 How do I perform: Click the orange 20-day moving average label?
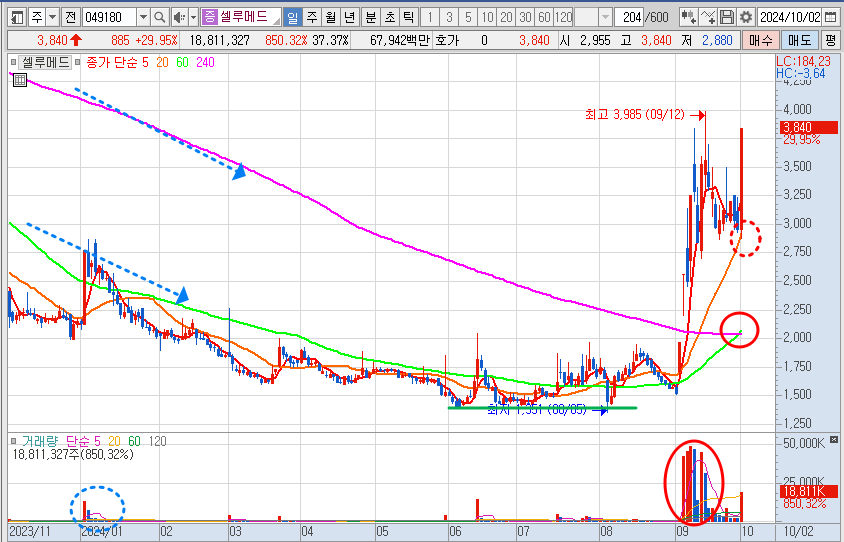162,62
